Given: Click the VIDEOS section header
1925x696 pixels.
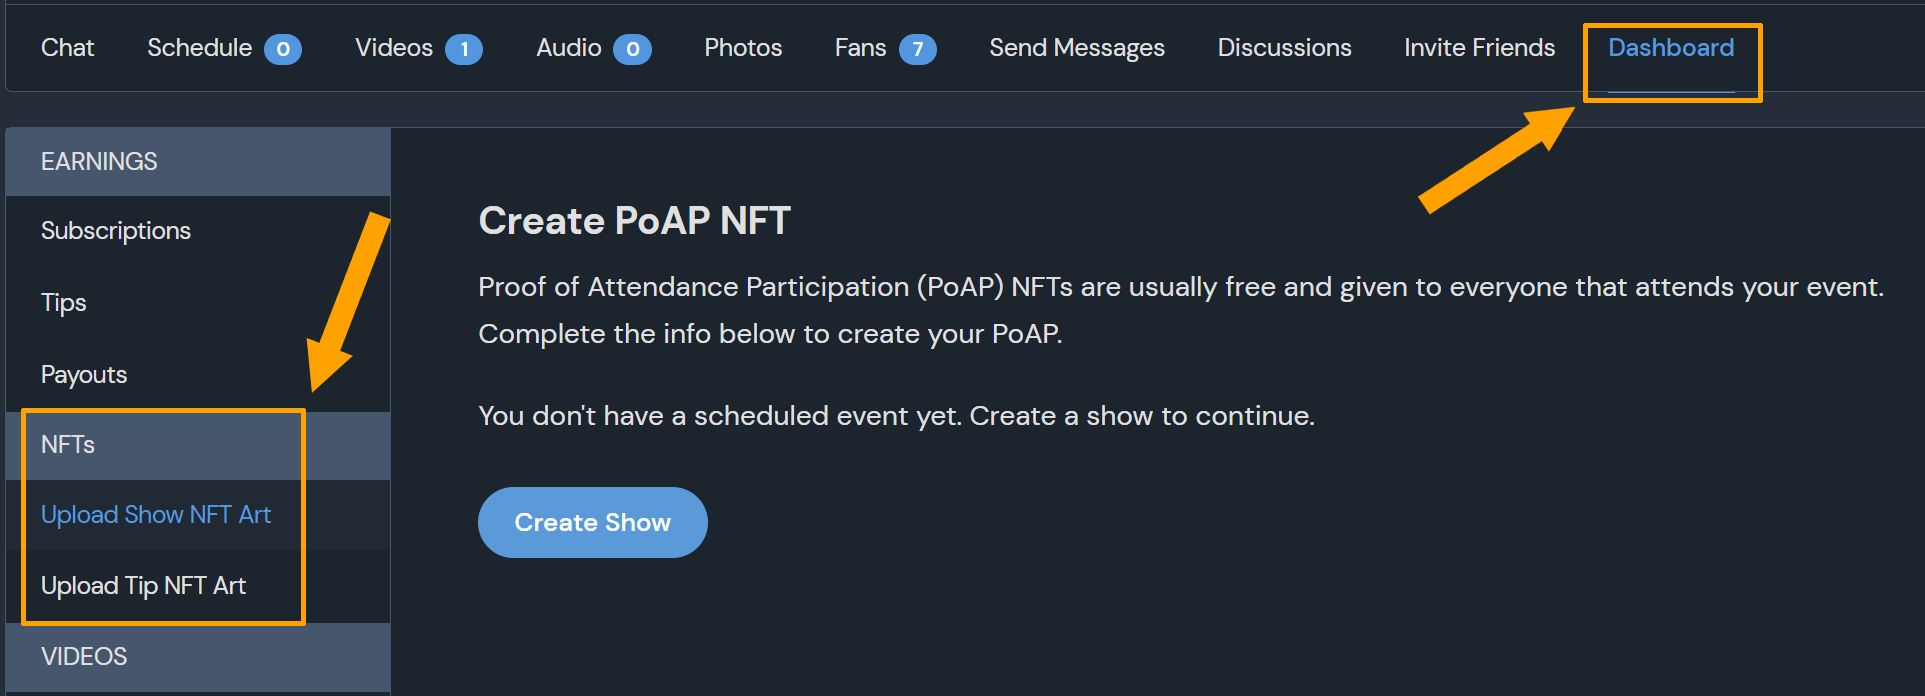Looking at the screenshot, I should tap(198, 657).
